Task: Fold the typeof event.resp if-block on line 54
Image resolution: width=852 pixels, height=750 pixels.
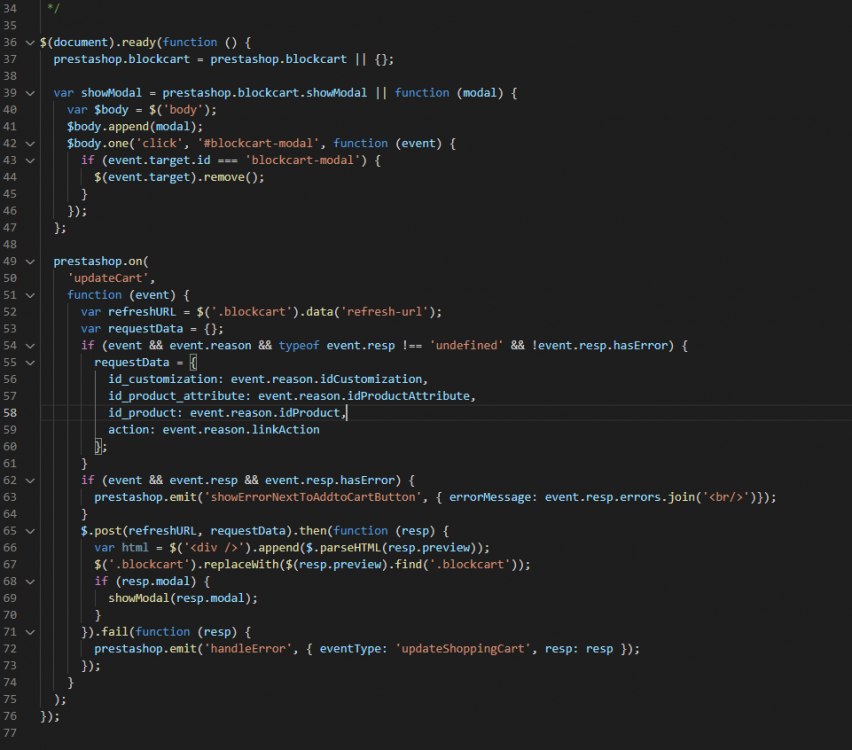Action: point(30,346)
